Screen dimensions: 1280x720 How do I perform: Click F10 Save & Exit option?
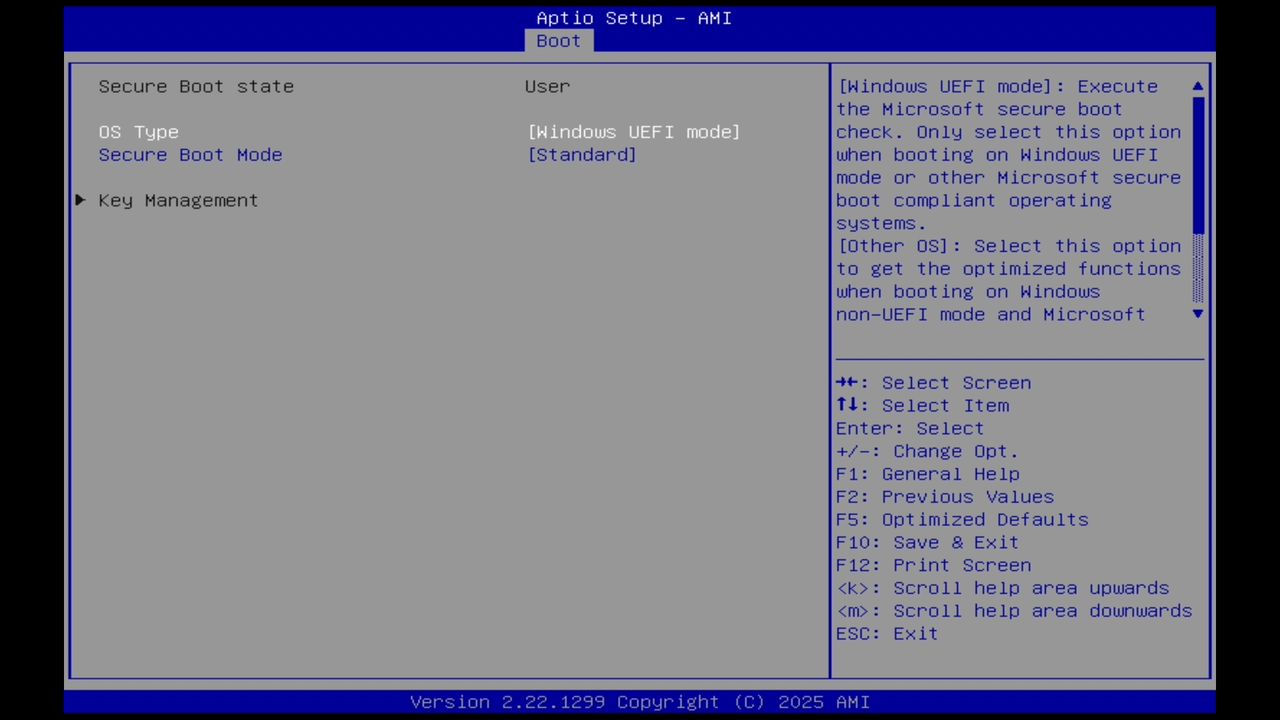tap(927, 542)
